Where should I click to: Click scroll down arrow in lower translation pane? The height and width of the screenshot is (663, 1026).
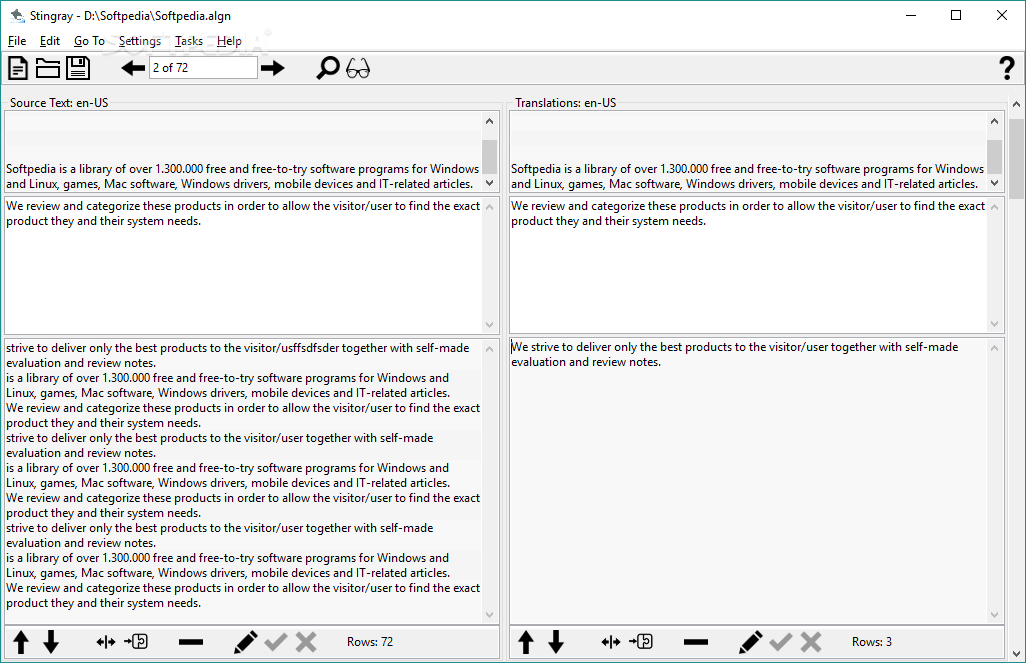995,615
